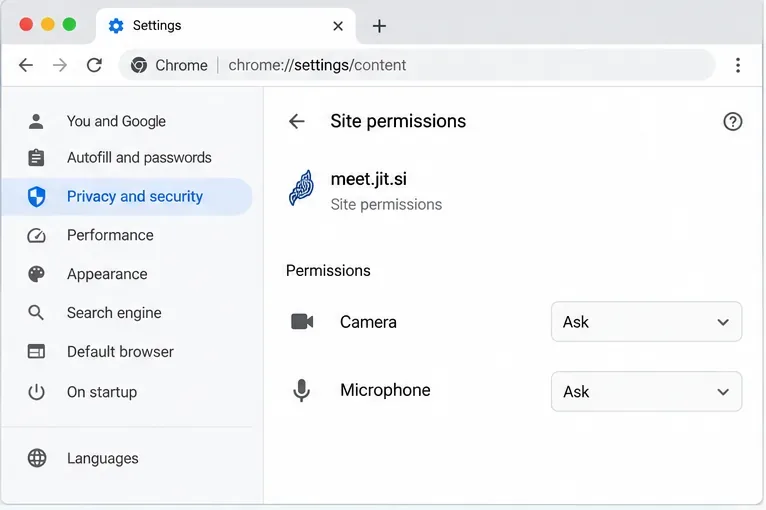Image resolution: width=766 pixels, height=510 pixels.
Task: Click the yellow minimize window button
Action: 48,24
